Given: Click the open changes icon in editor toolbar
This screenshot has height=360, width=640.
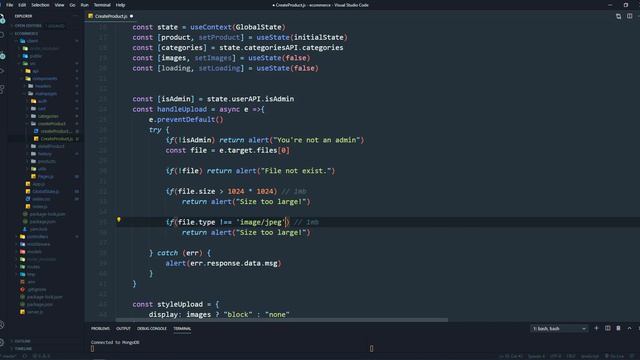Looking at the screenshot, I should click(618, 16).
